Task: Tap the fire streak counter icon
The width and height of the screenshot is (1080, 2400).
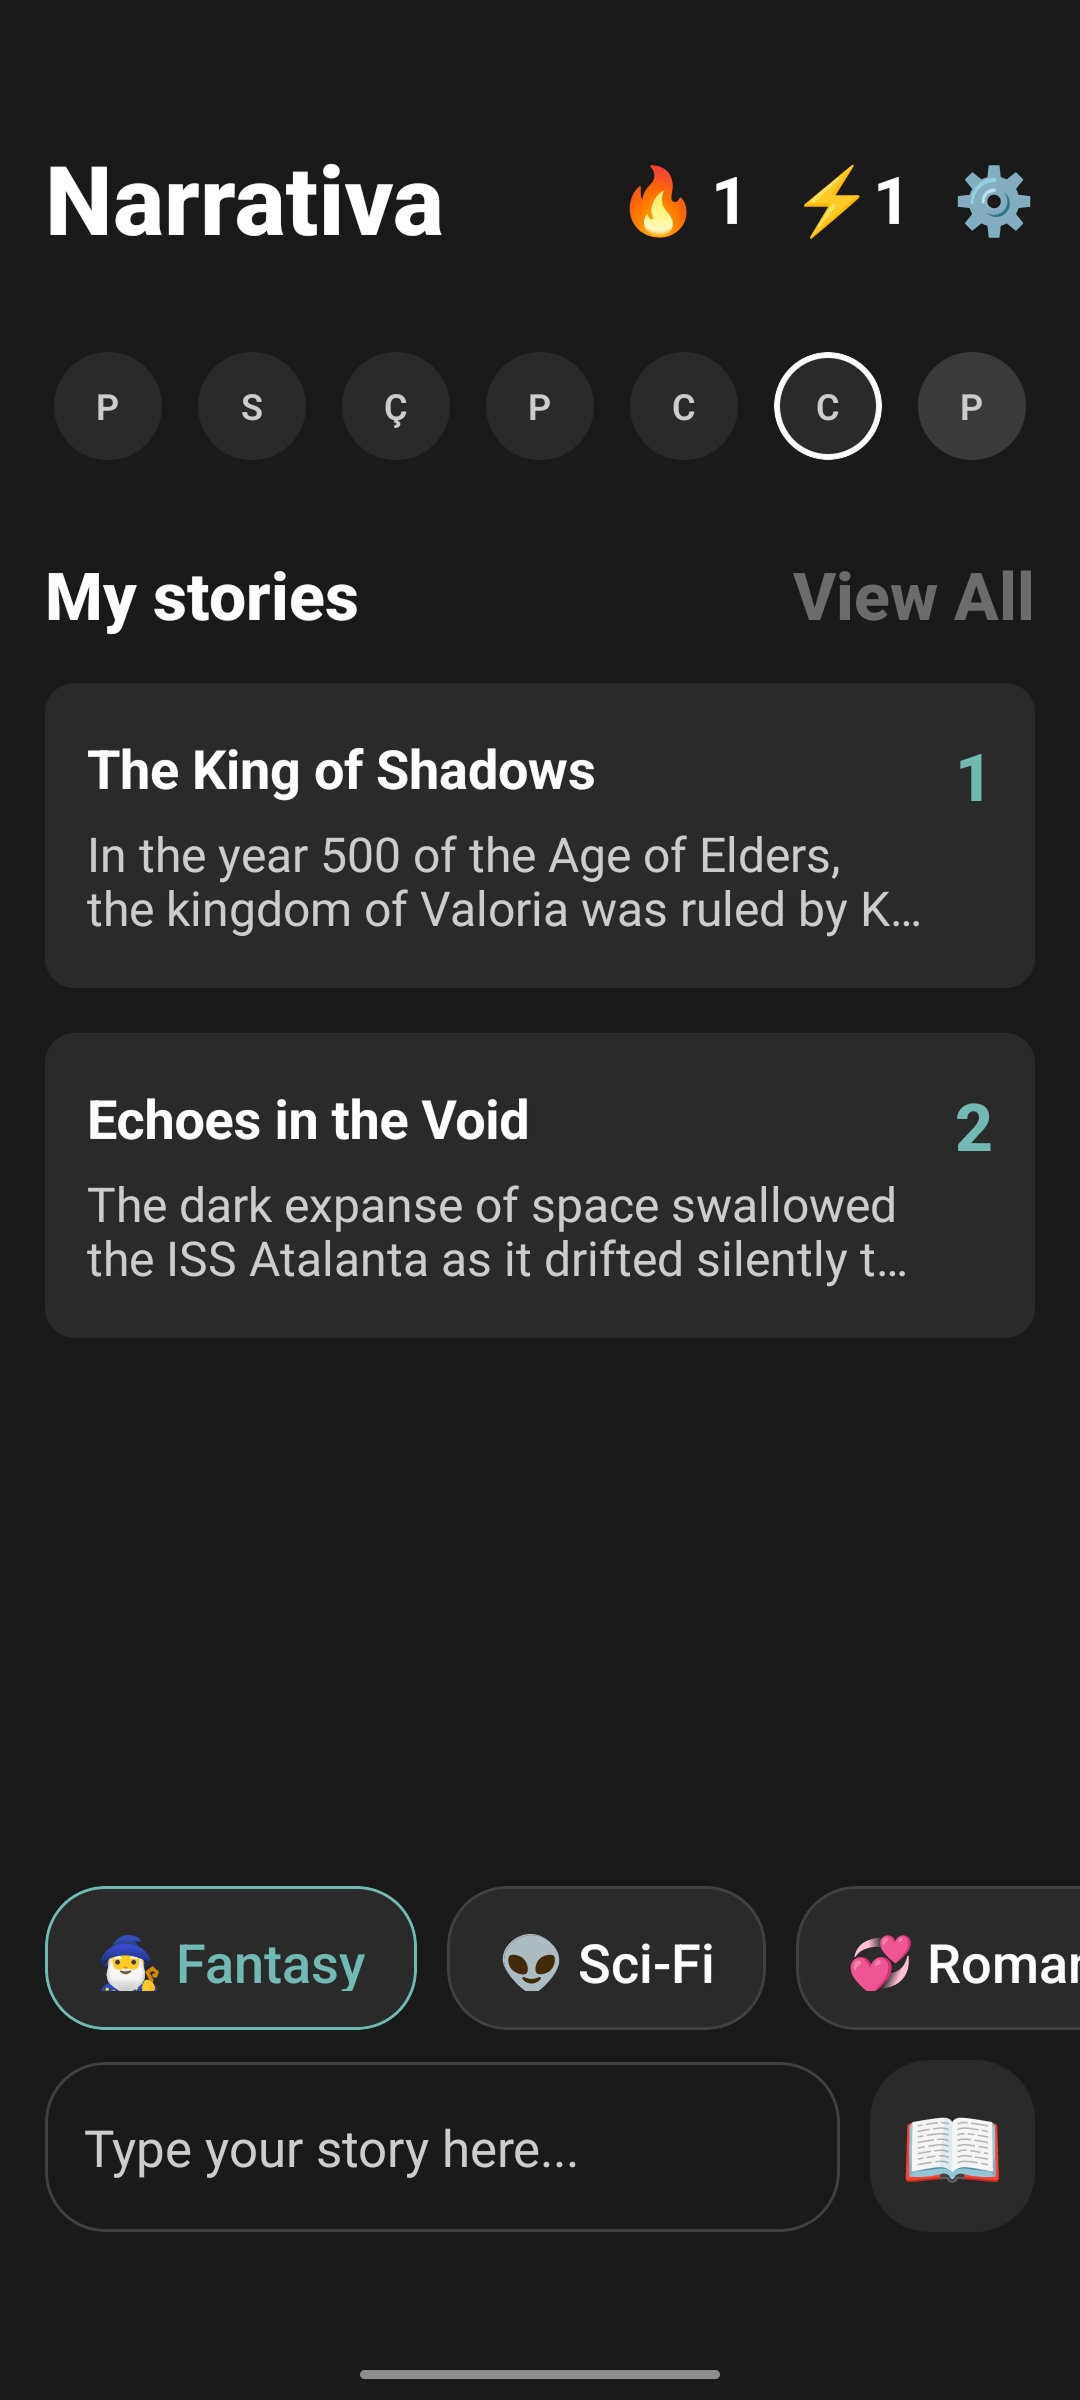Action: pos(658,202)
